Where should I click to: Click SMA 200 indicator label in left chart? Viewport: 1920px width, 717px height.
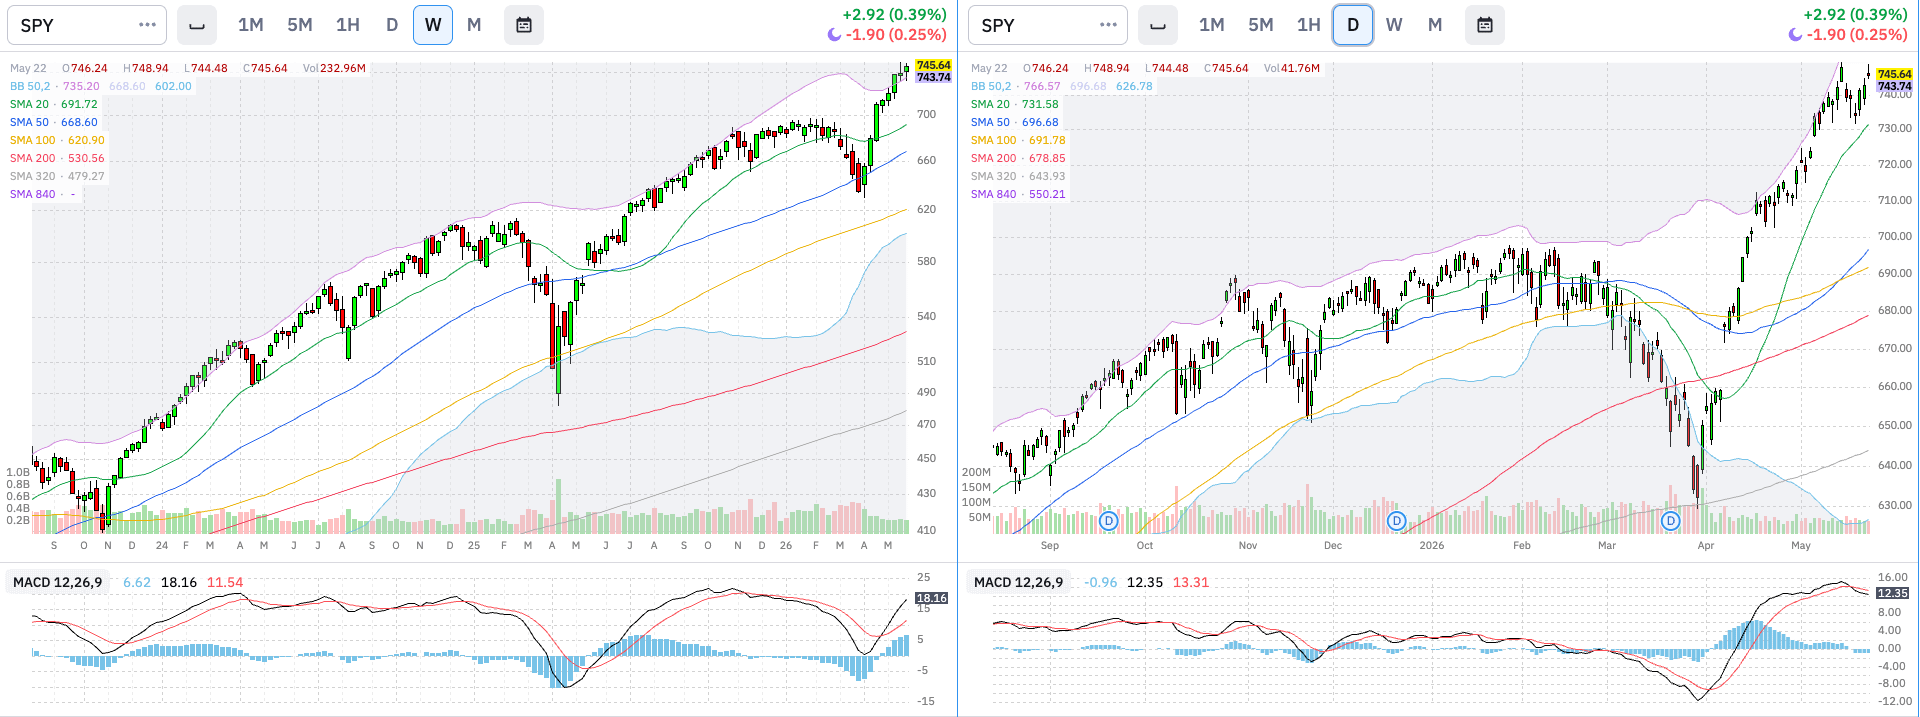coord(33,158)
